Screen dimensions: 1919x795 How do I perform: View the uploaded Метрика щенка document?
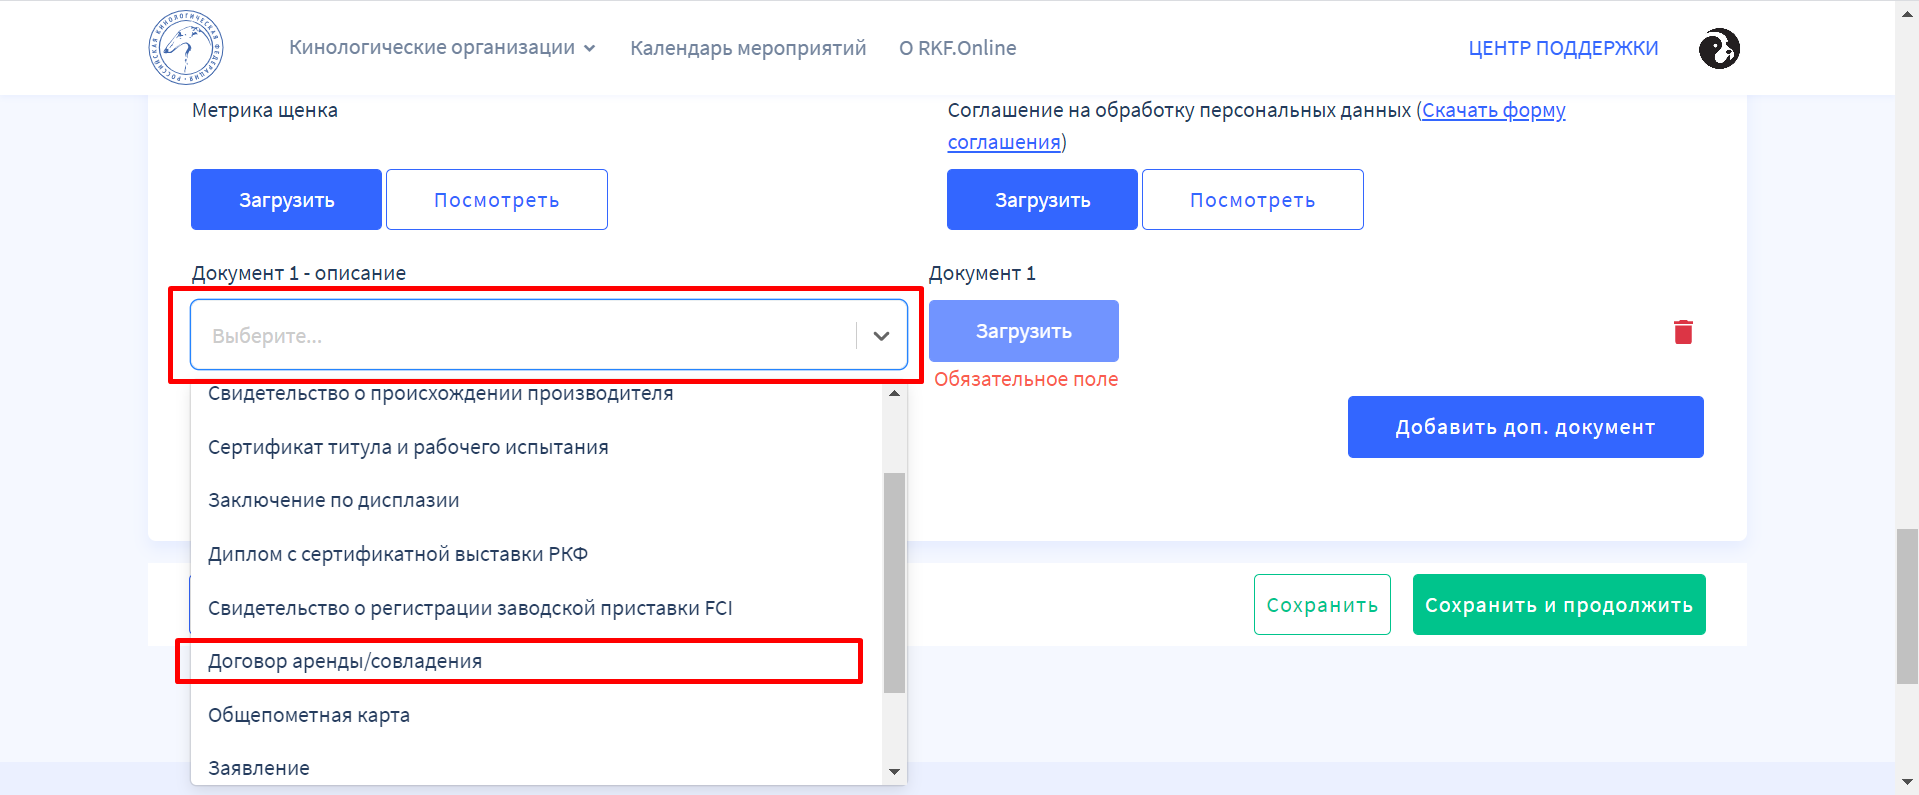point(496,200)
